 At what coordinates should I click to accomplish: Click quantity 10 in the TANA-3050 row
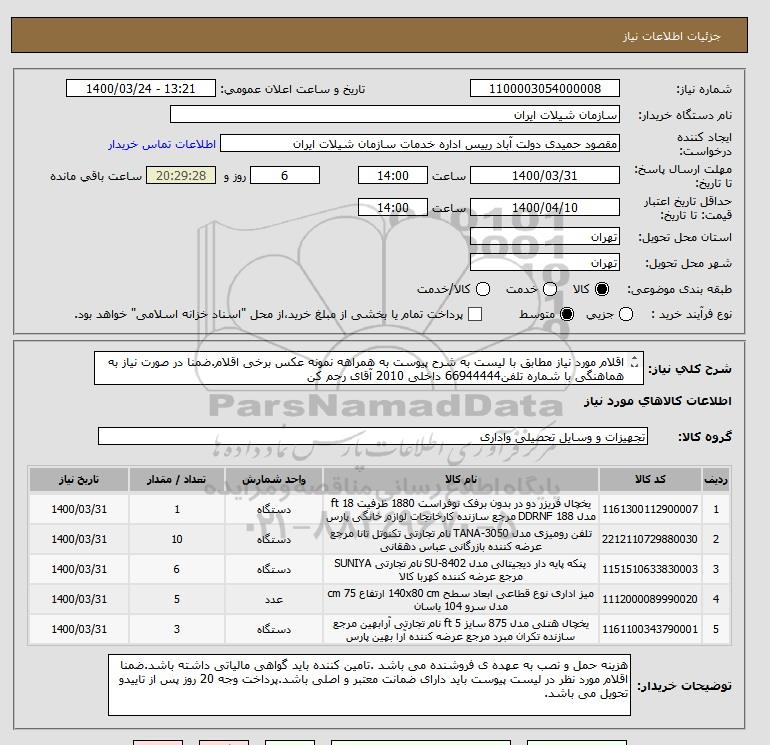pyautogui.click(x=177, y=539)
